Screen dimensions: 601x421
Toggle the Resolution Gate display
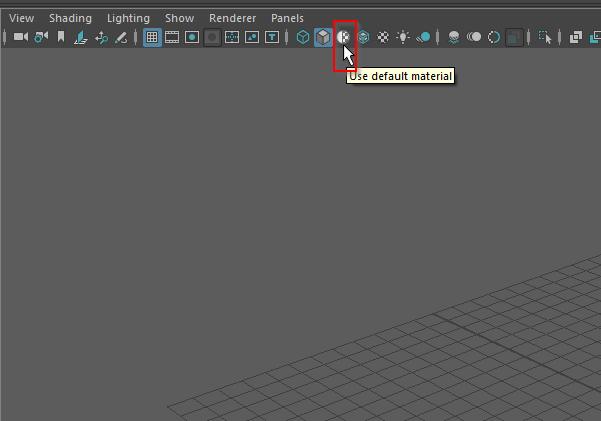pyautogui.click(x=192, y=37)
